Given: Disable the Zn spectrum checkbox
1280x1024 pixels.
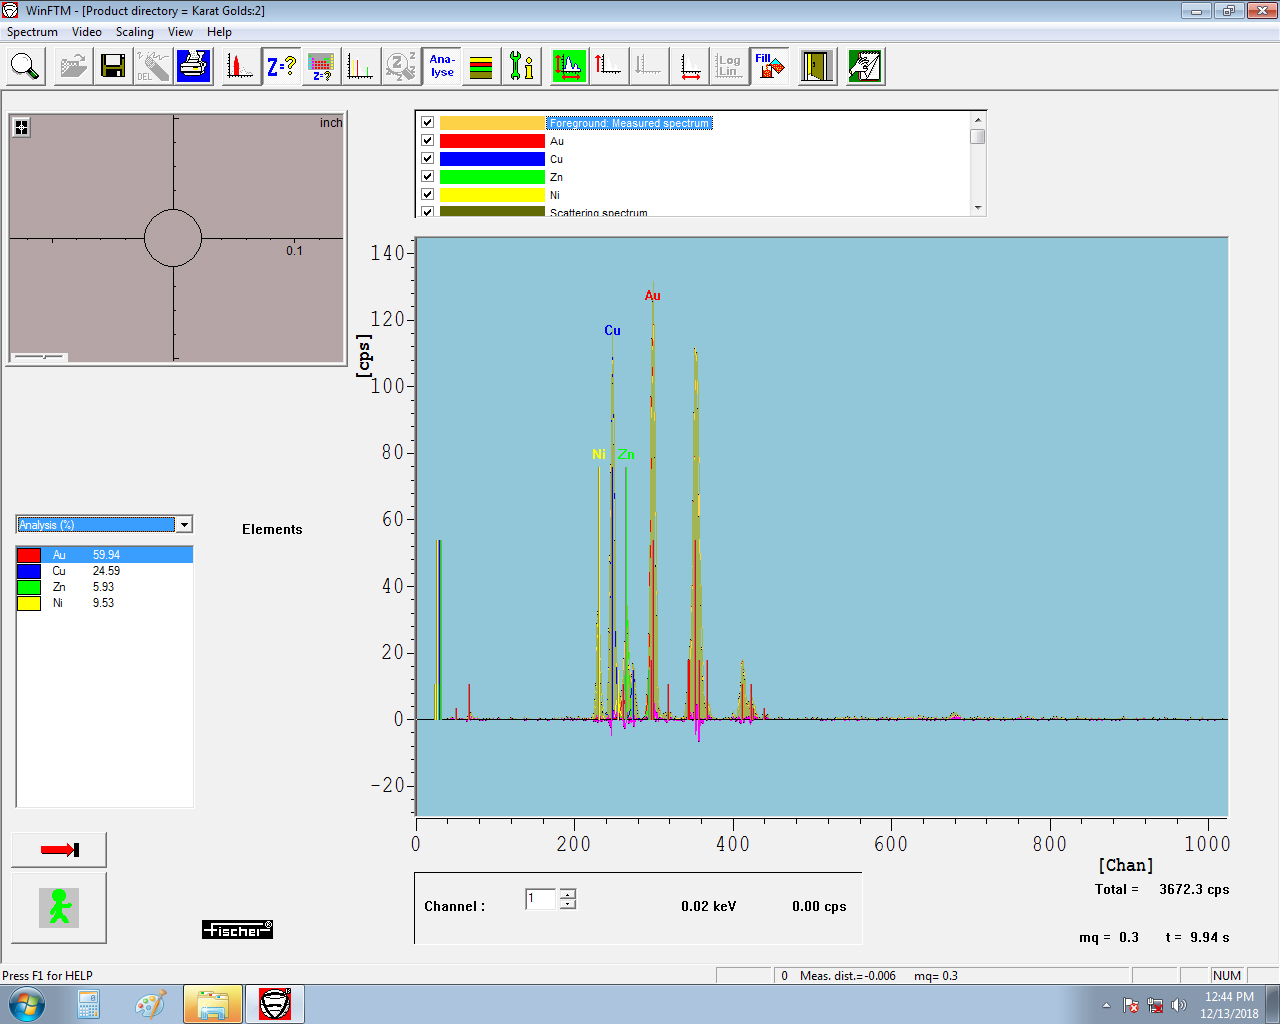Looking at the screenshot, I should point(428,177).
